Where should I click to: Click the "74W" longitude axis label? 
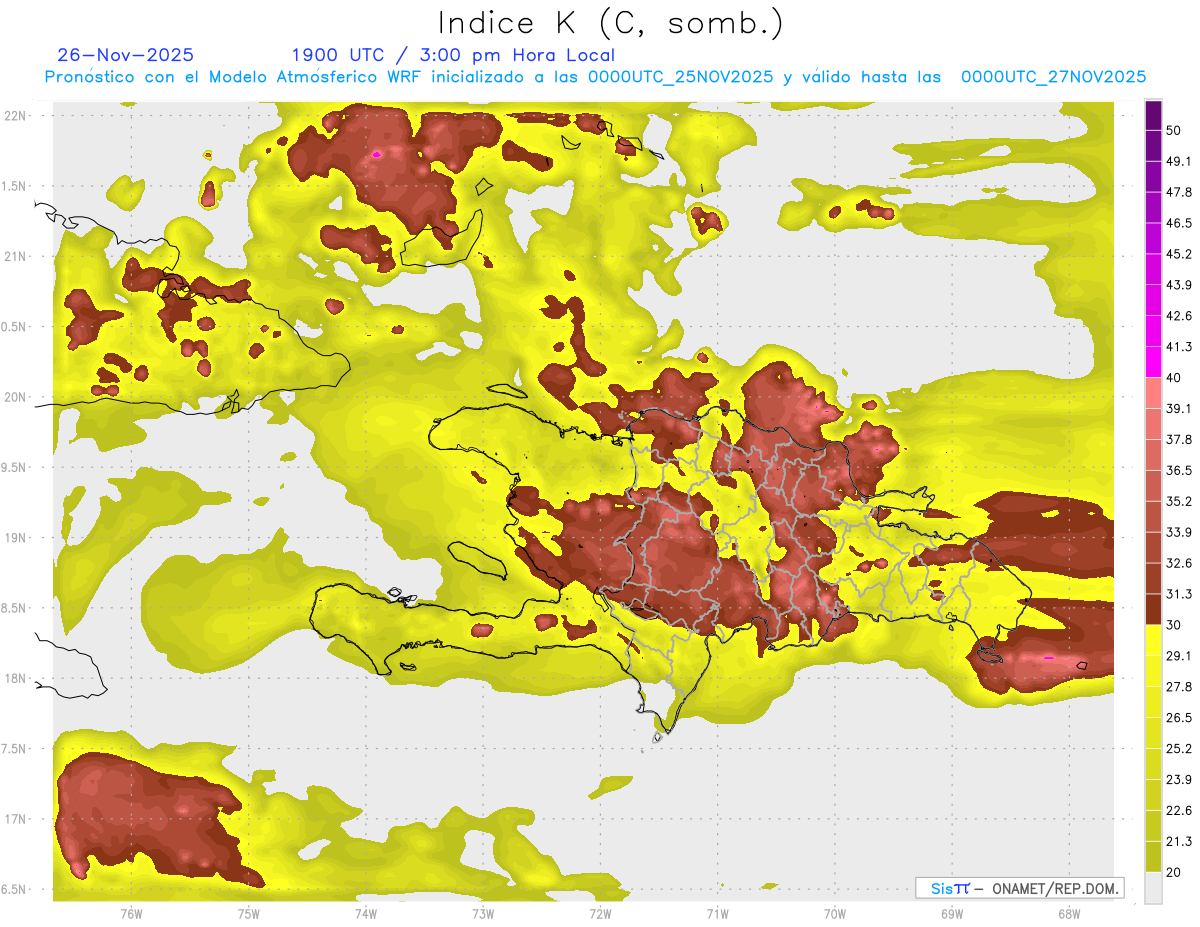coord(365,913)
